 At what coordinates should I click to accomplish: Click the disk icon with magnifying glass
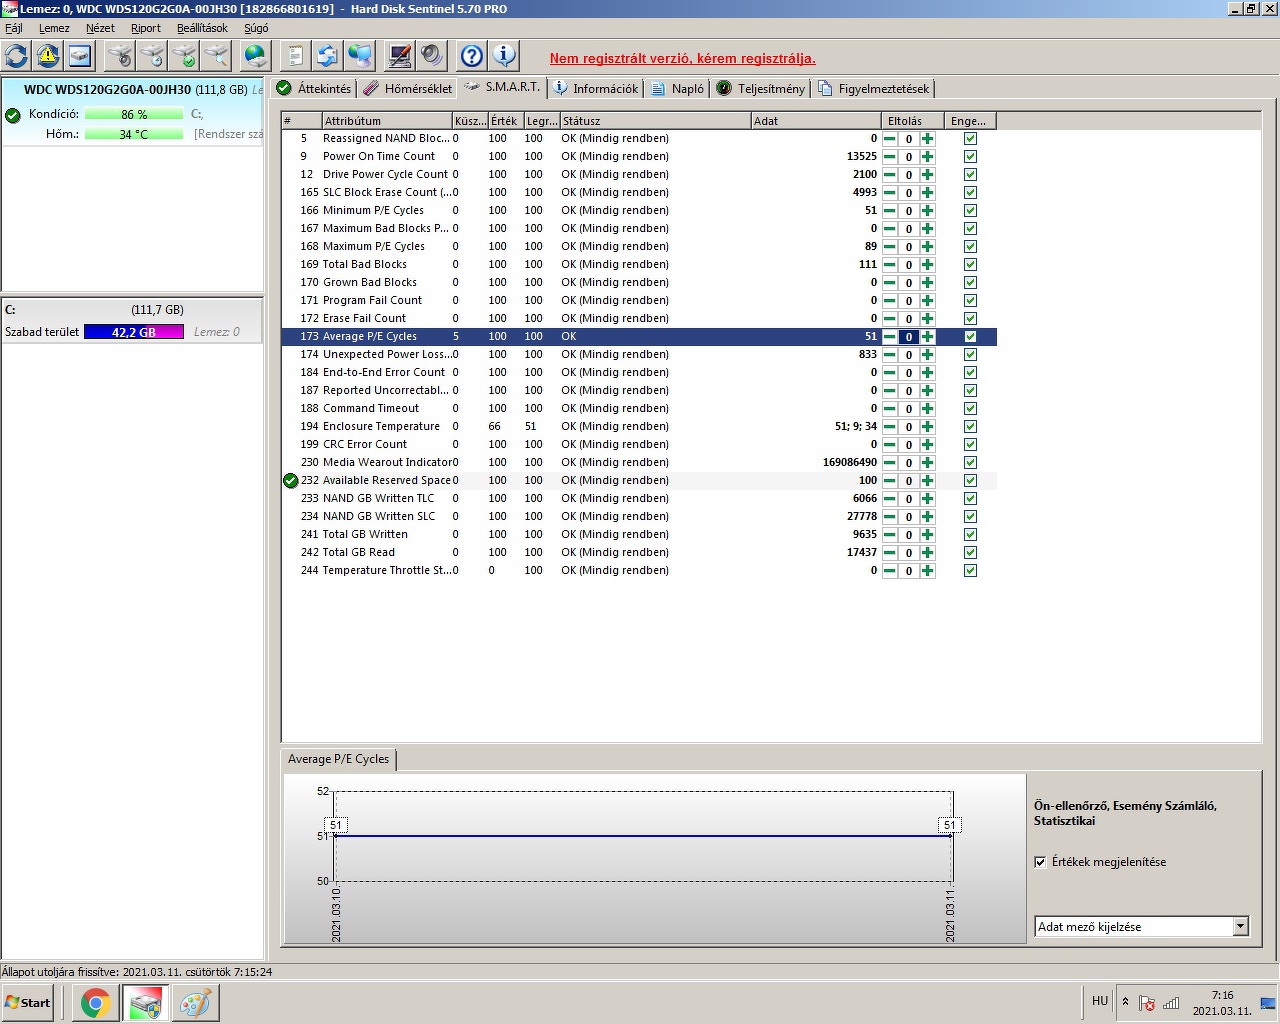click(216, 56)
